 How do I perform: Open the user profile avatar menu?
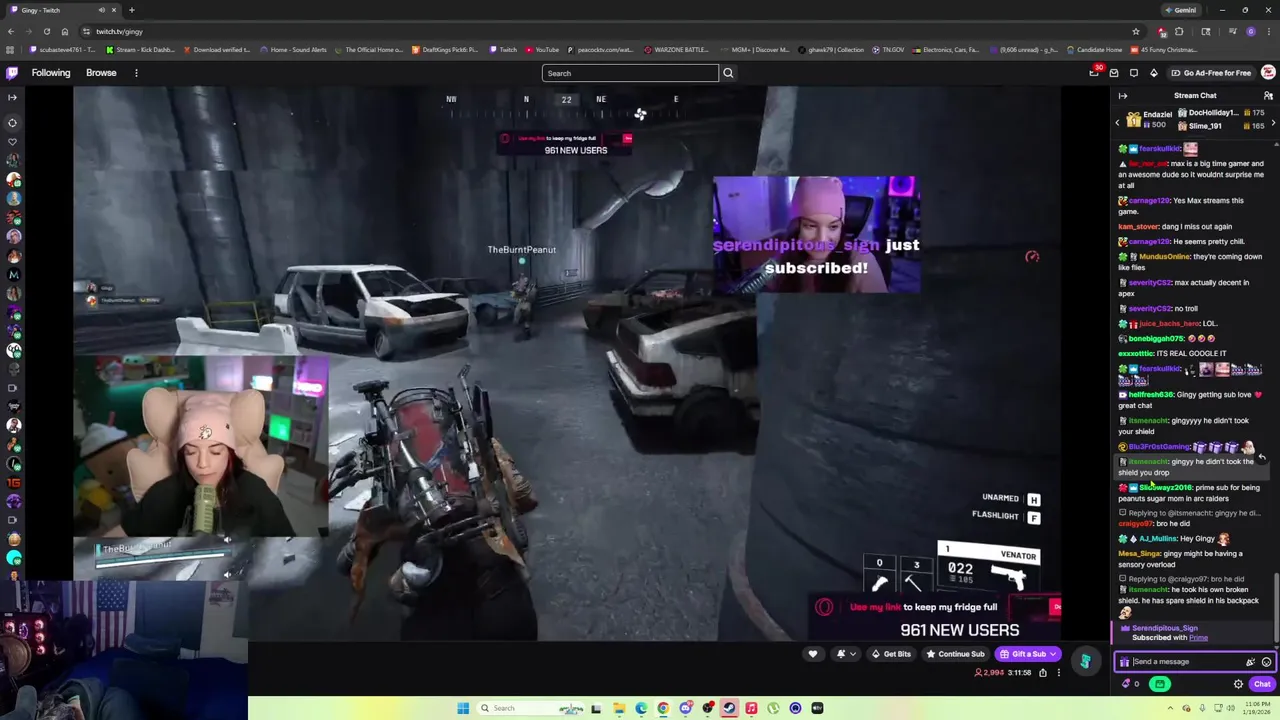pyautogui.click(x=1268, y=73)
